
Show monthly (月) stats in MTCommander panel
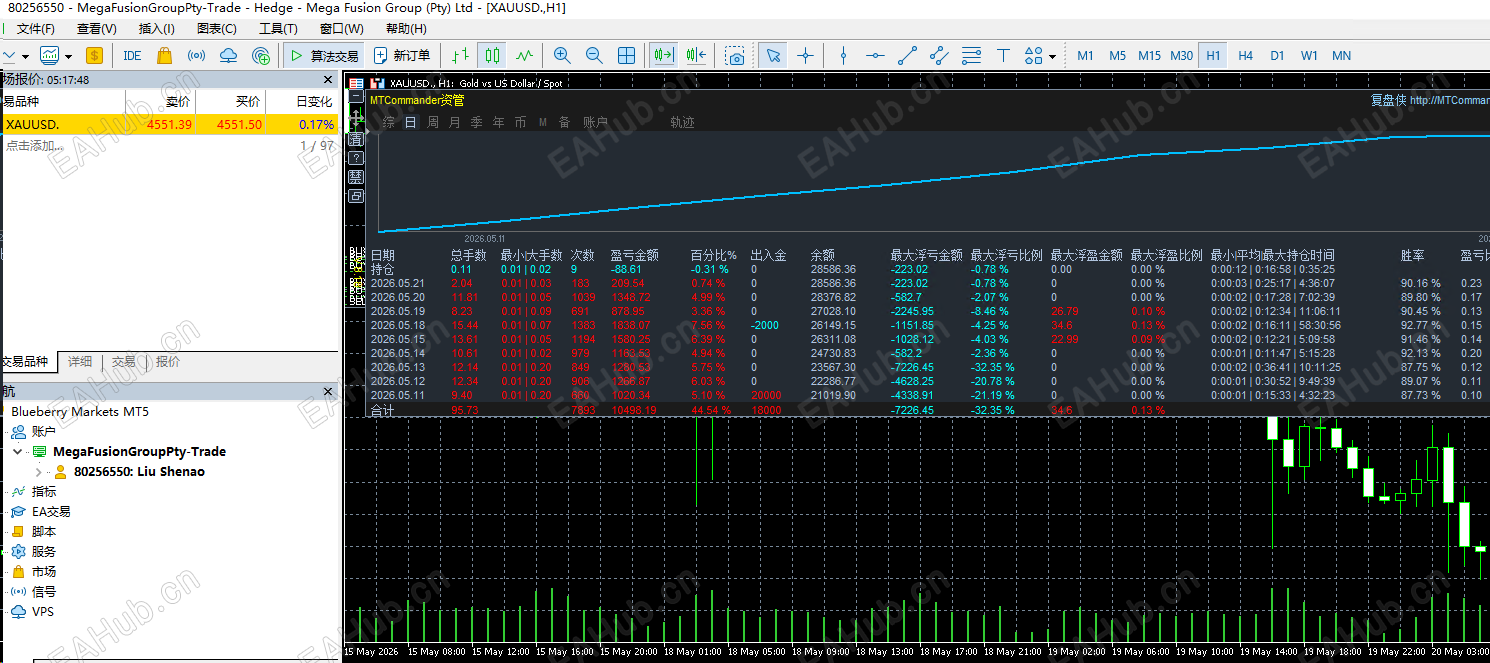coord(455,122)
